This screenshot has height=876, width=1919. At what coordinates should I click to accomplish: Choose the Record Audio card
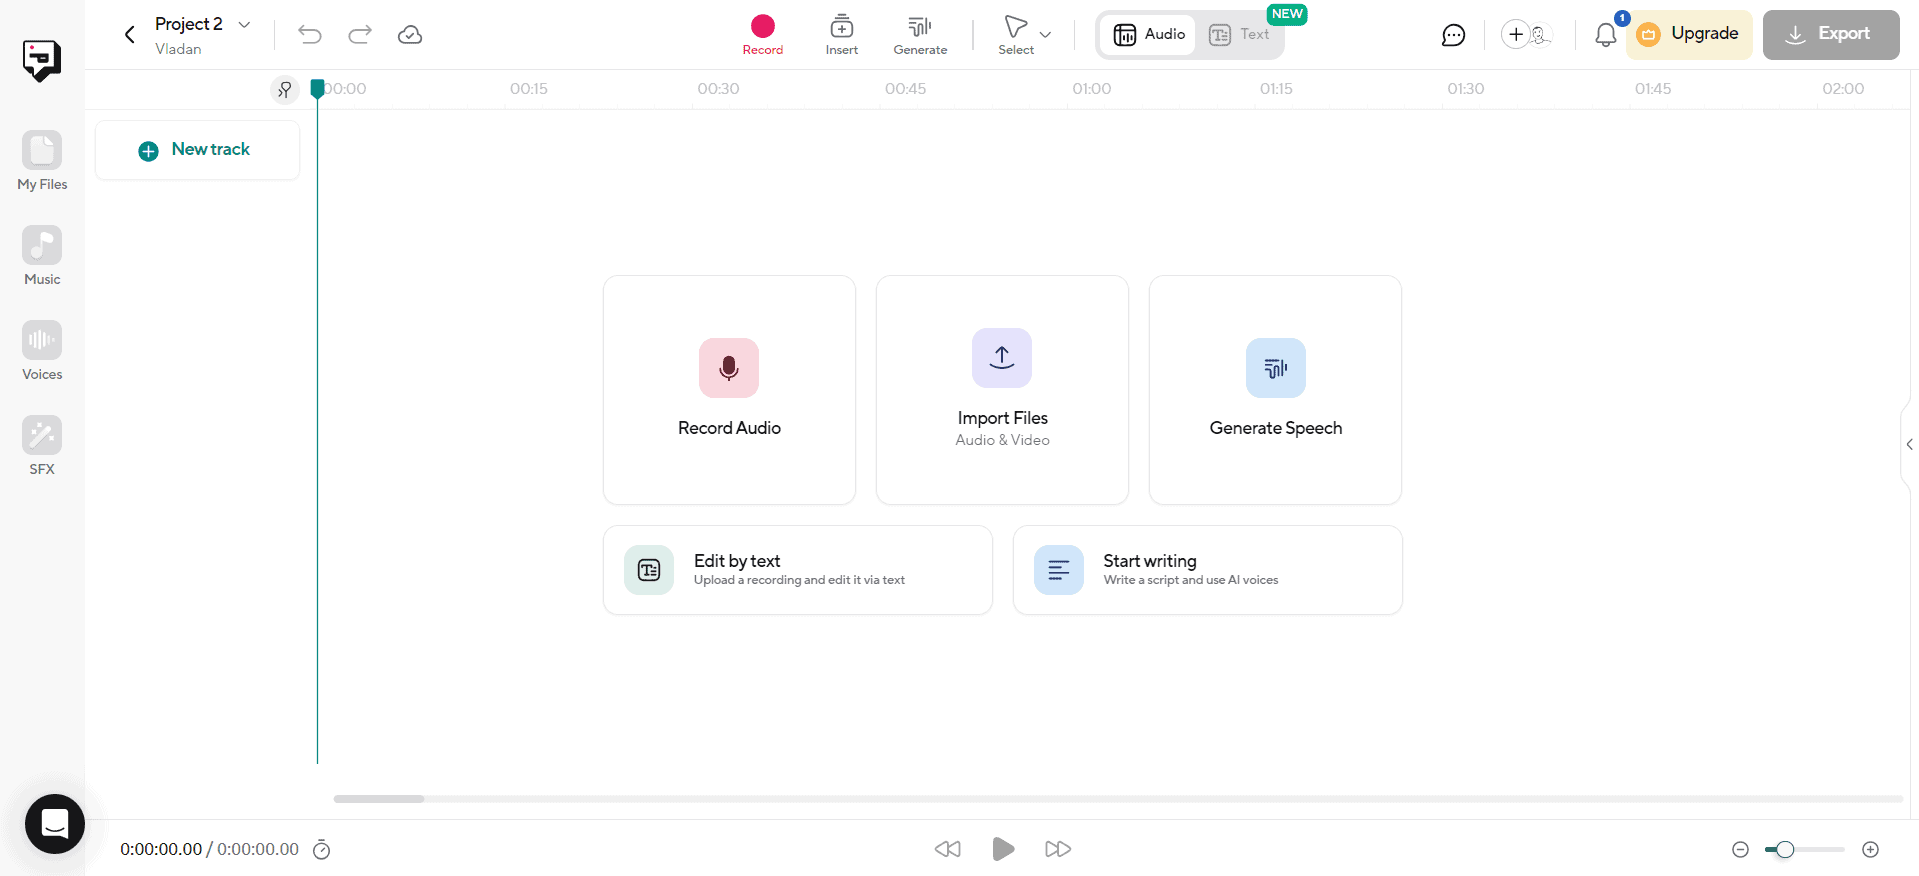coord(729,390)
